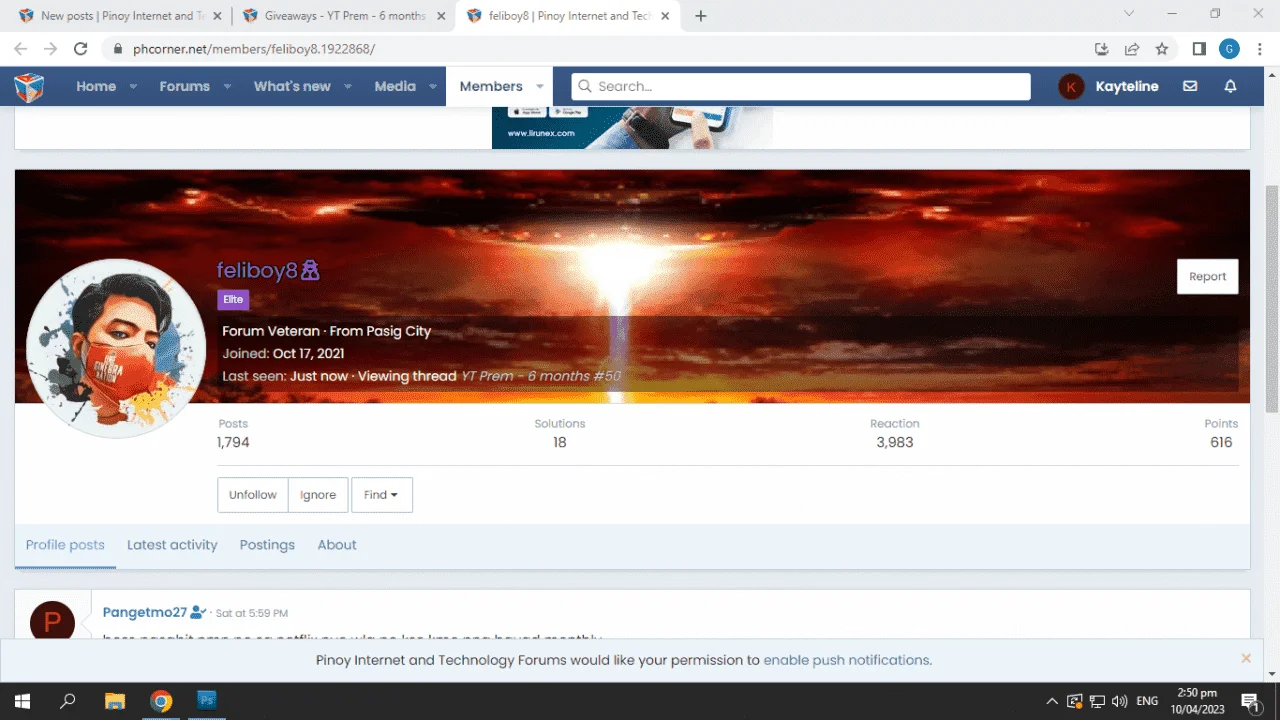Screen dimensions: 1280x720
Task: Expand the Members menu dropdown arrow
Action: tap(540, 87)
